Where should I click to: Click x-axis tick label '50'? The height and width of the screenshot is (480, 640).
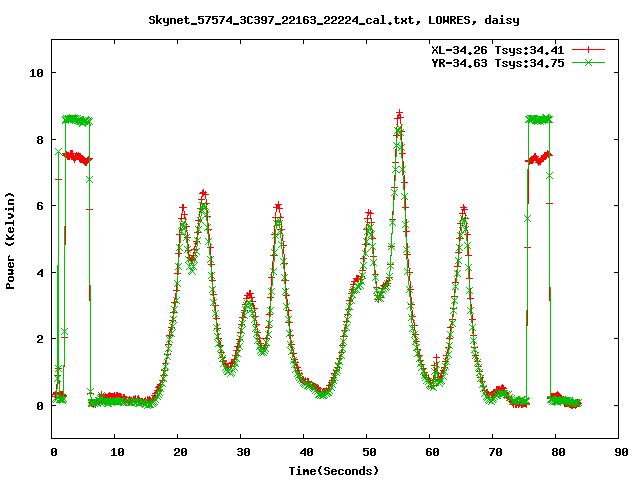tap(369, 452)
